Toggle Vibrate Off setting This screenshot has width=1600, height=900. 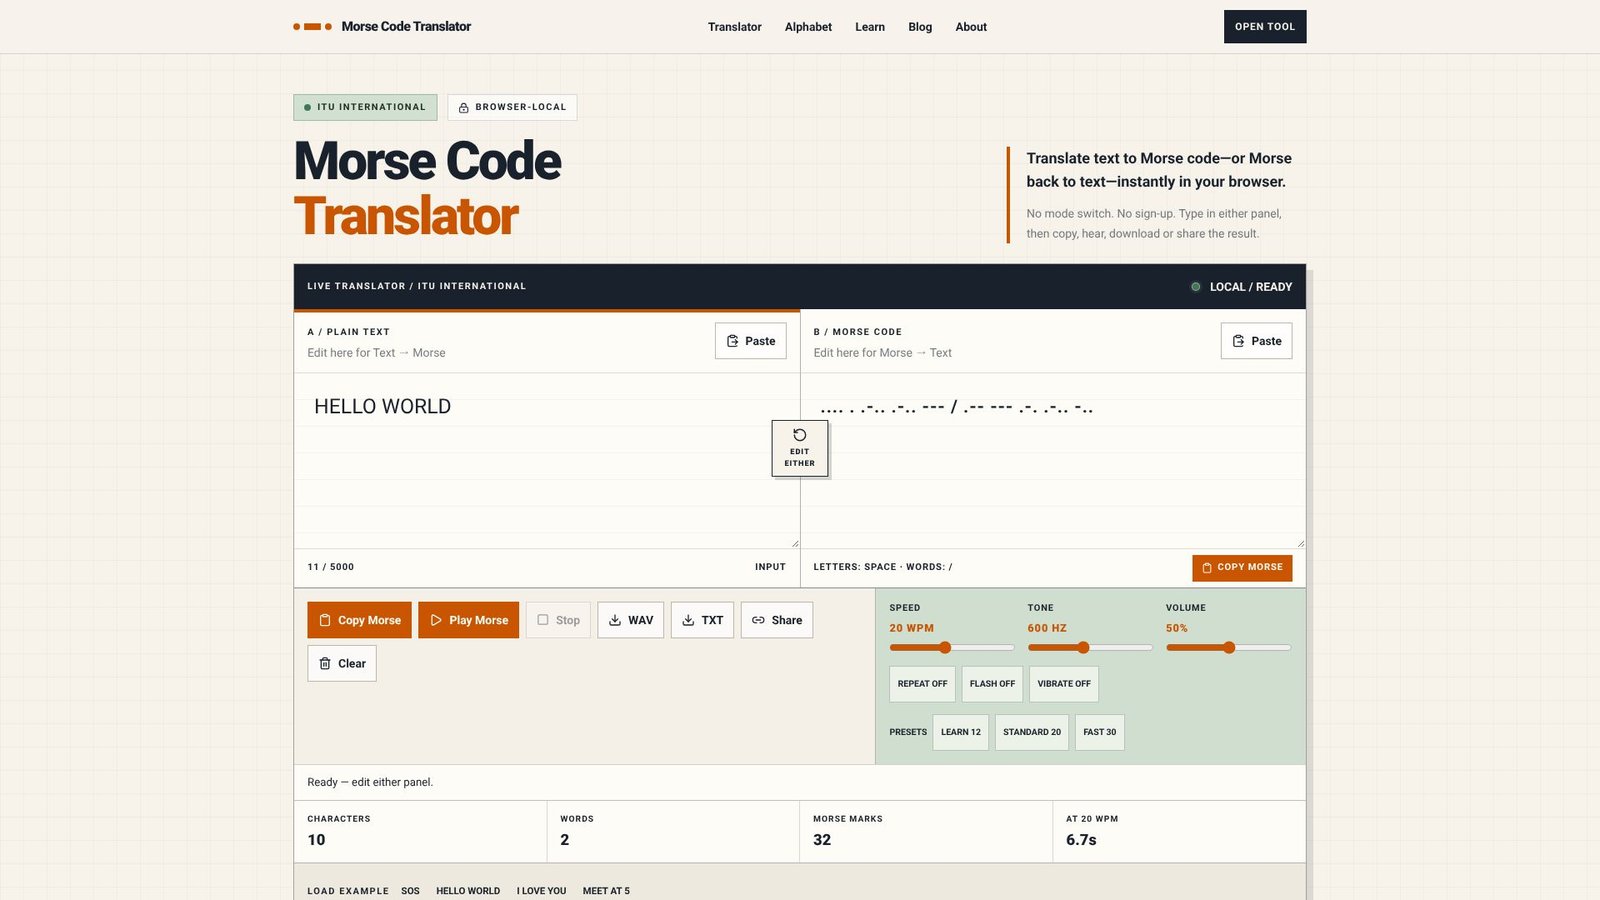click(1064, 684)
